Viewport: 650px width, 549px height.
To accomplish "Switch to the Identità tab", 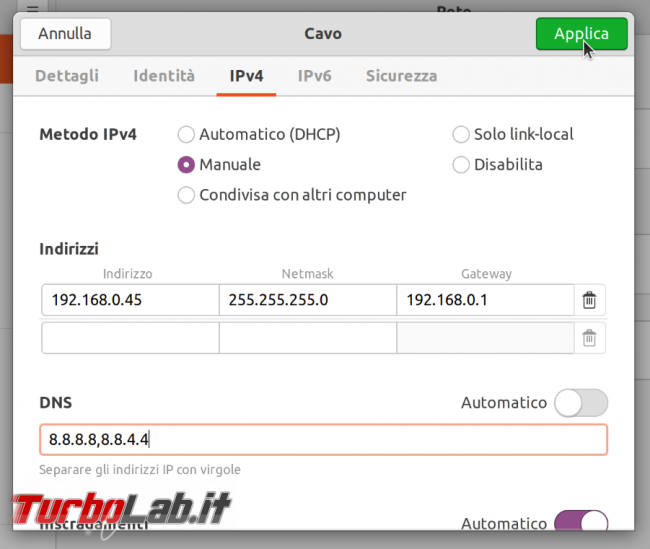I will click(164, 76).
